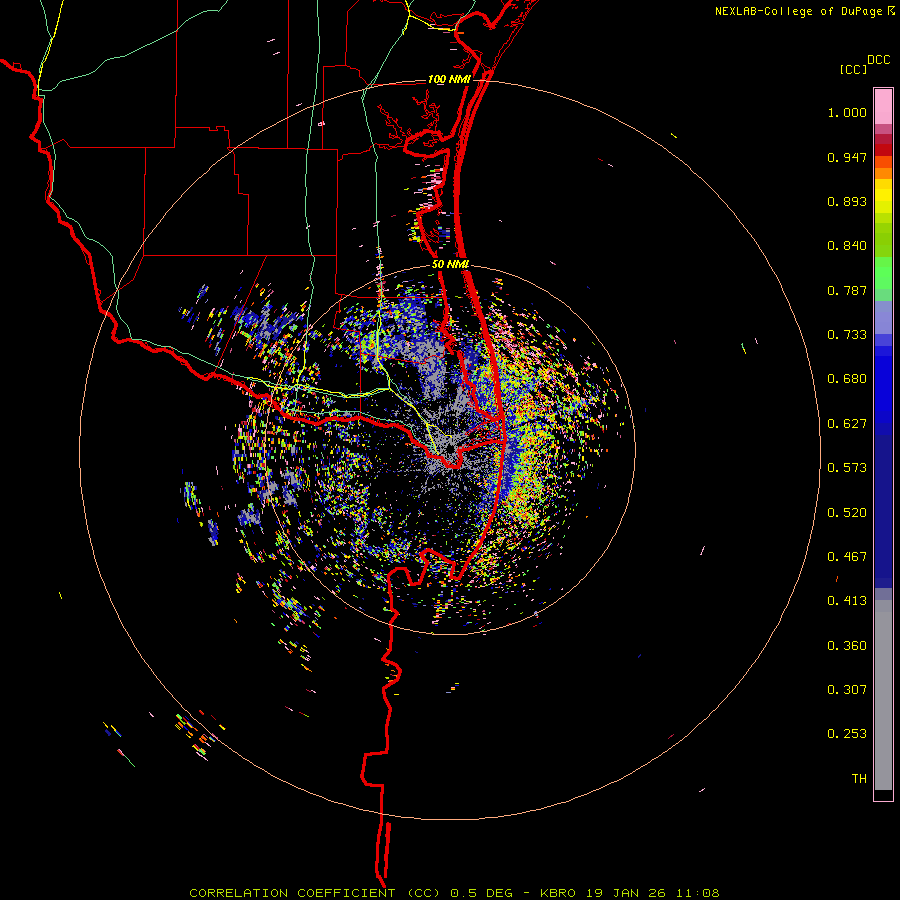Click the 50 NMI range ring label
900x900 pixels.
click(451, 264)
